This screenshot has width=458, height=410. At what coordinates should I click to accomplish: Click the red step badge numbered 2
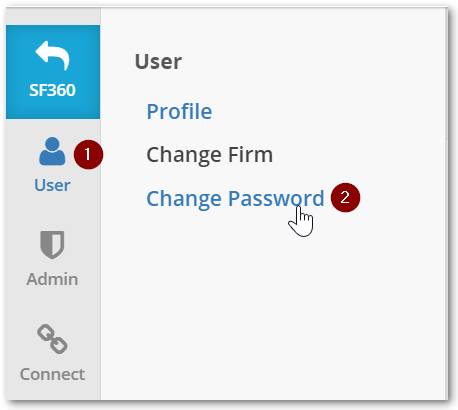click(x=345, y=198)
